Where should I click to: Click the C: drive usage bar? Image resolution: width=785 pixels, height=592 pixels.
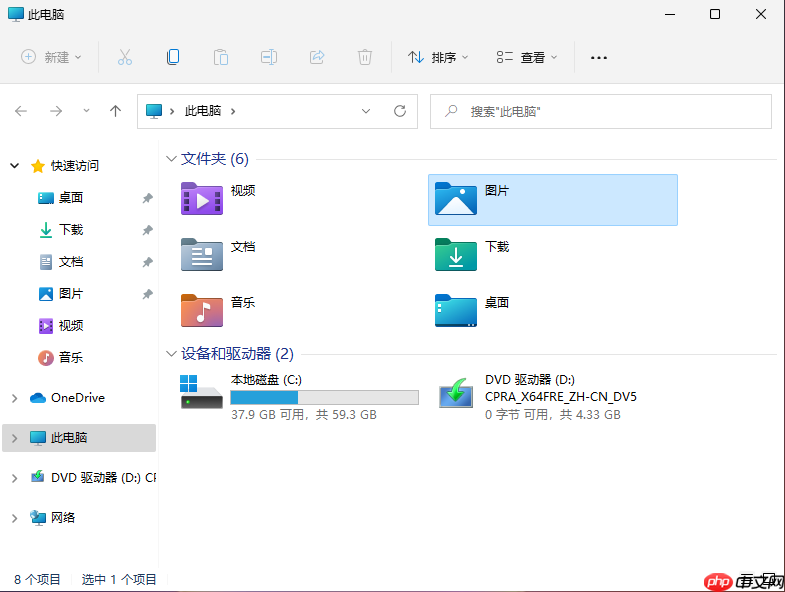(x=324, y=397)
